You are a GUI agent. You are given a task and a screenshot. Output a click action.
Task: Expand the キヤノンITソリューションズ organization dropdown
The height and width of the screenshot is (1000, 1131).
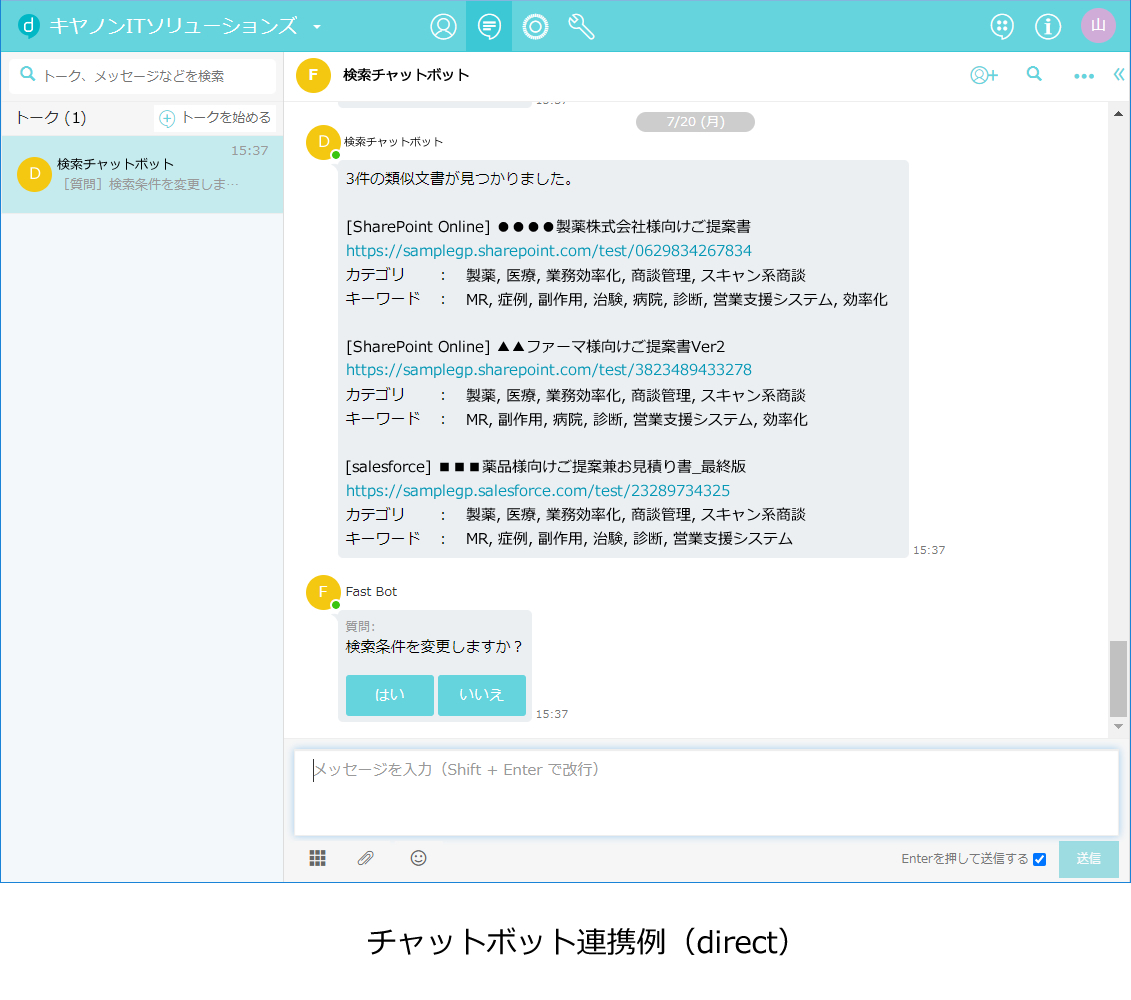(317, 27)
